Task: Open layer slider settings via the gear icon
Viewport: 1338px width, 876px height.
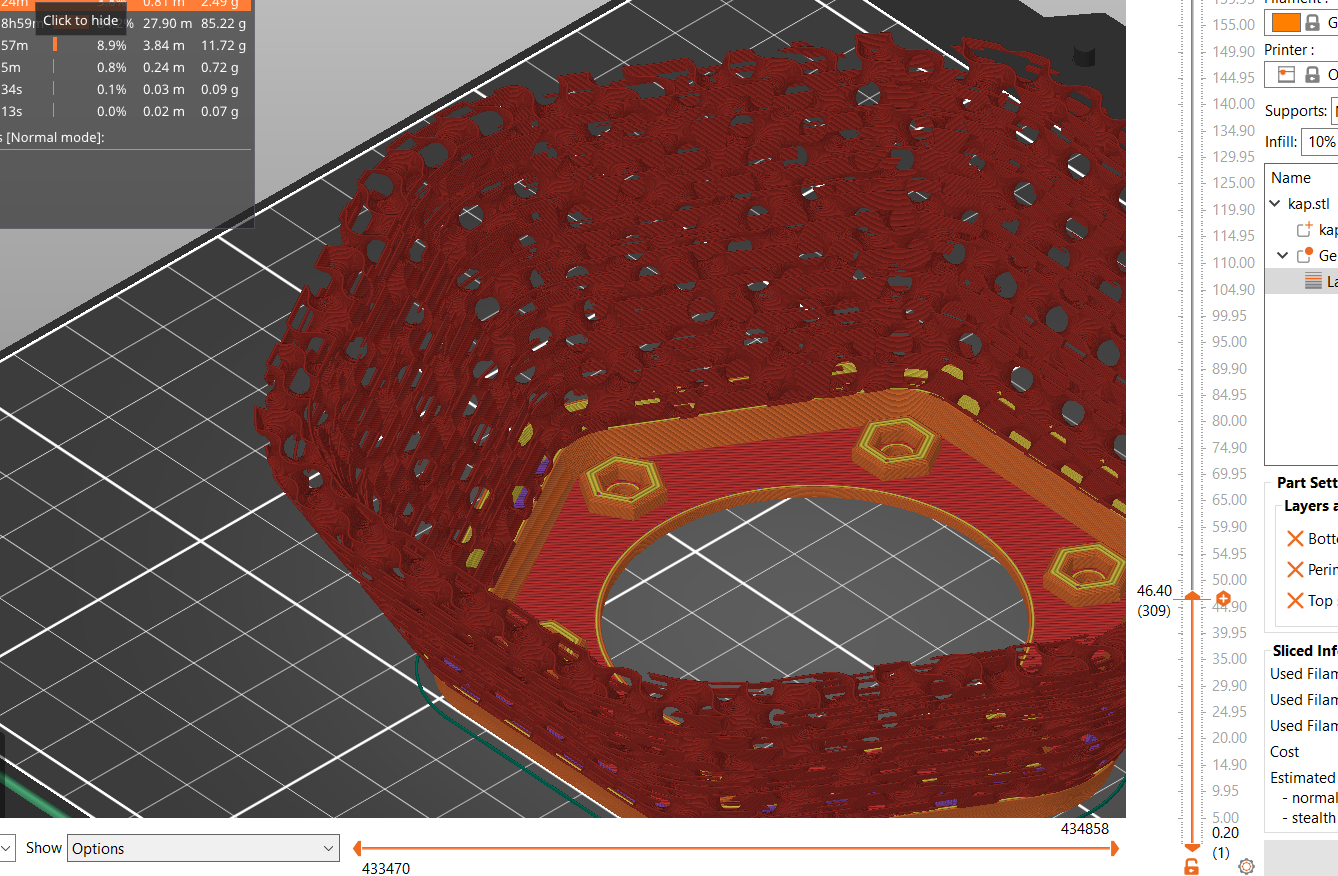Action: click(x=1246, y=866)
